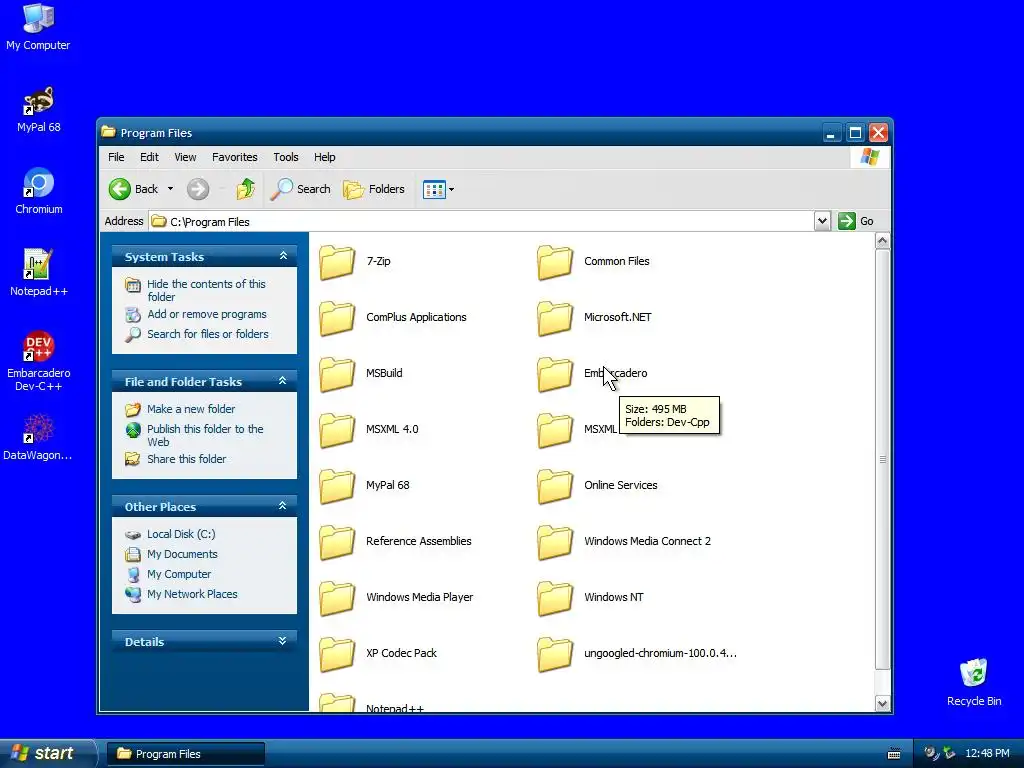Select the MyPal 68 folder icon
This screenshot has width=1024, height=768.
(x=337, y=487)
